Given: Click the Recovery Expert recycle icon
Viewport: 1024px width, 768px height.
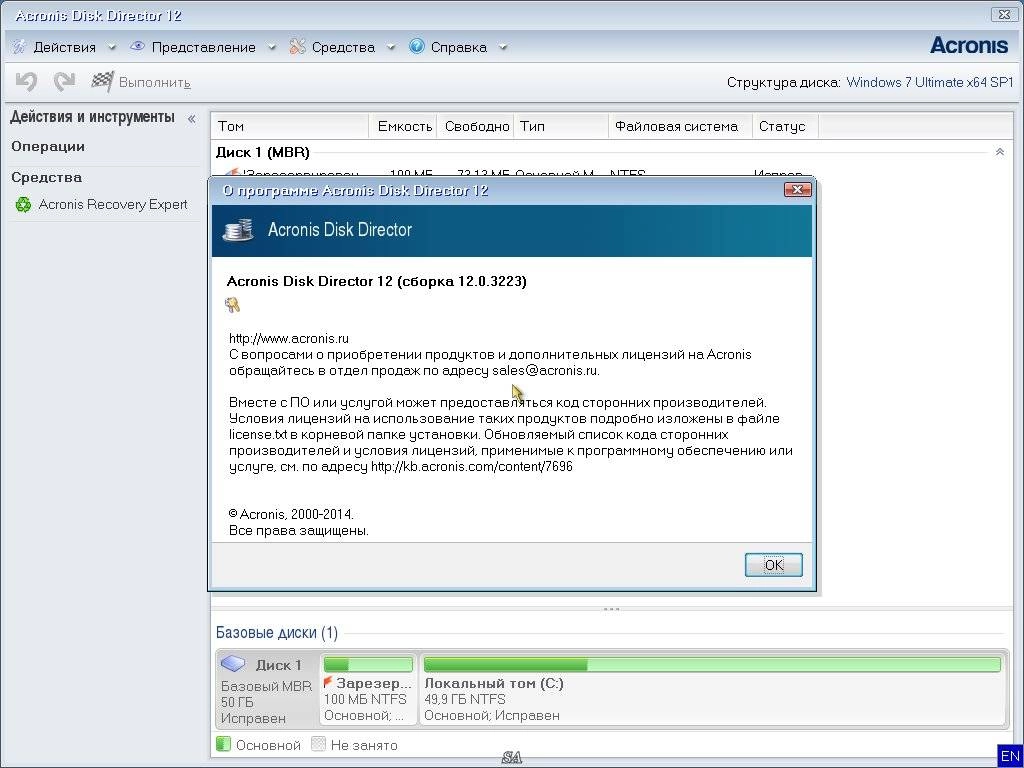Looking at the screenshot, I should point(24,205).
